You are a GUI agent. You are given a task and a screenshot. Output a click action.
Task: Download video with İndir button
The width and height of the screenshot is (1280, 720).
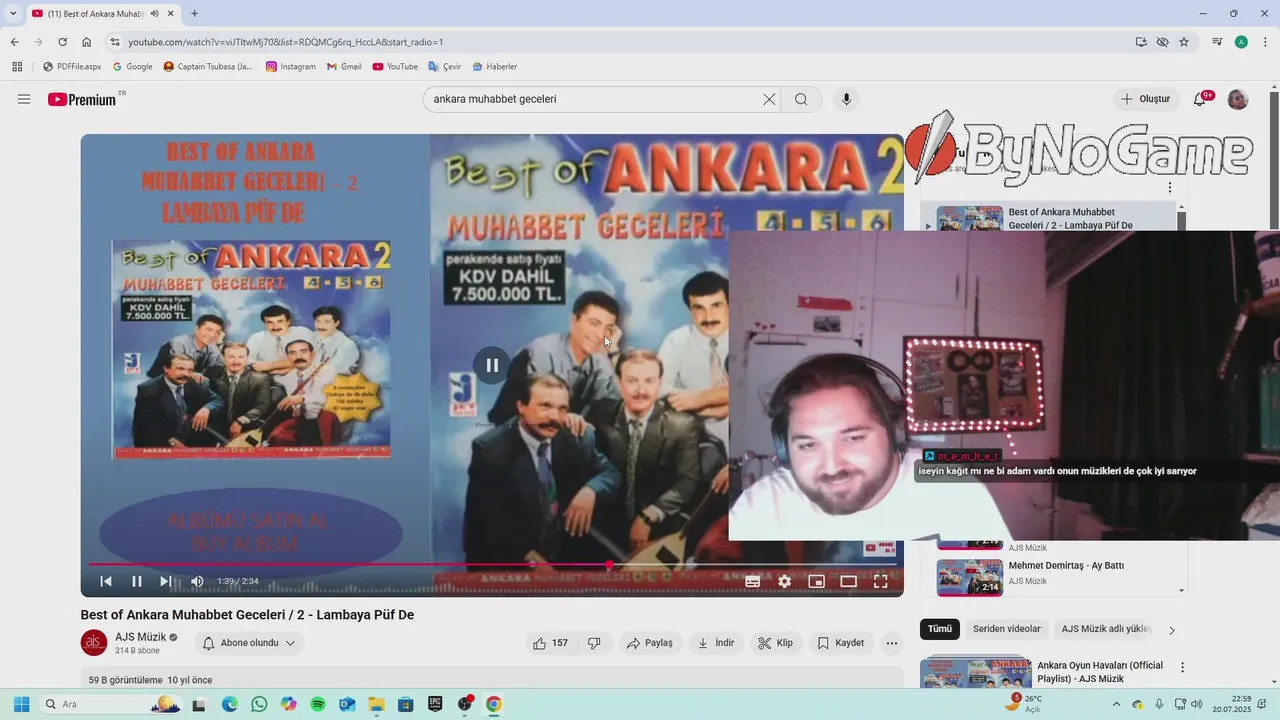716,643
